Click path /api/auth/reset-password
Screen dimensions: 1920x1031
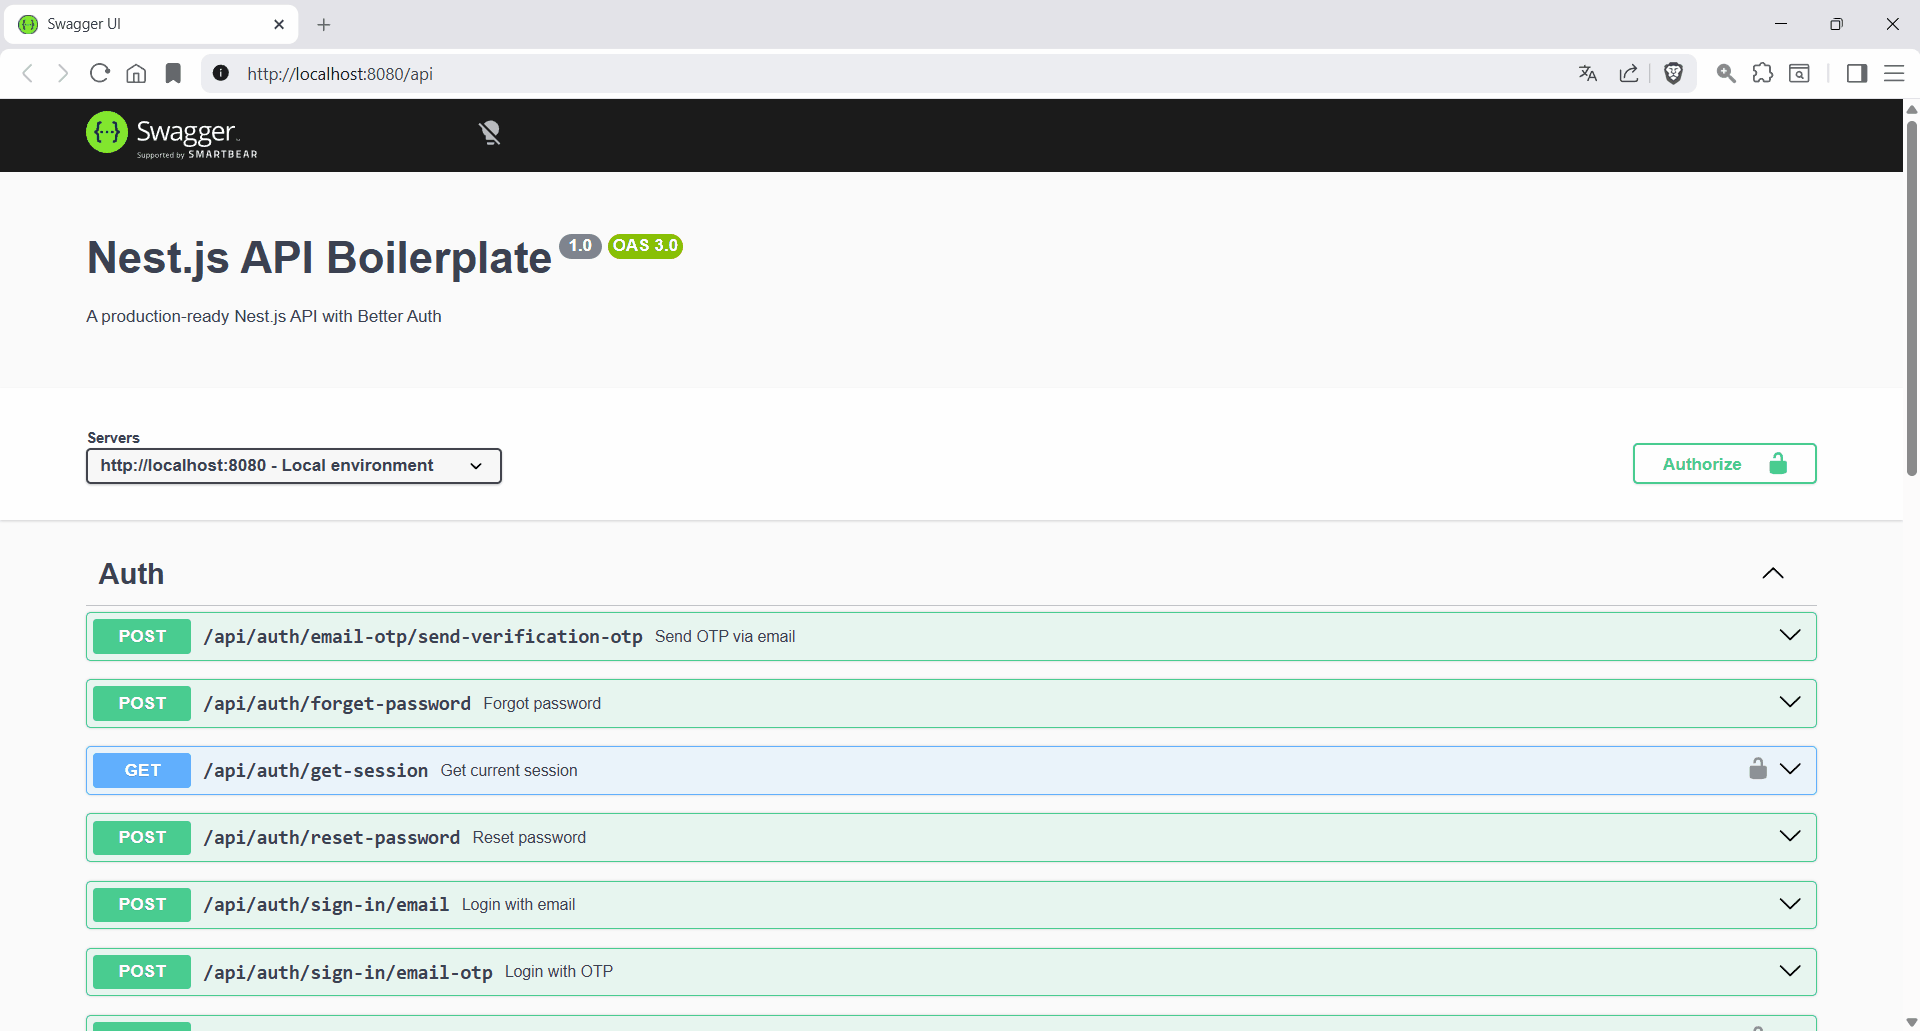tap(332, 838)
